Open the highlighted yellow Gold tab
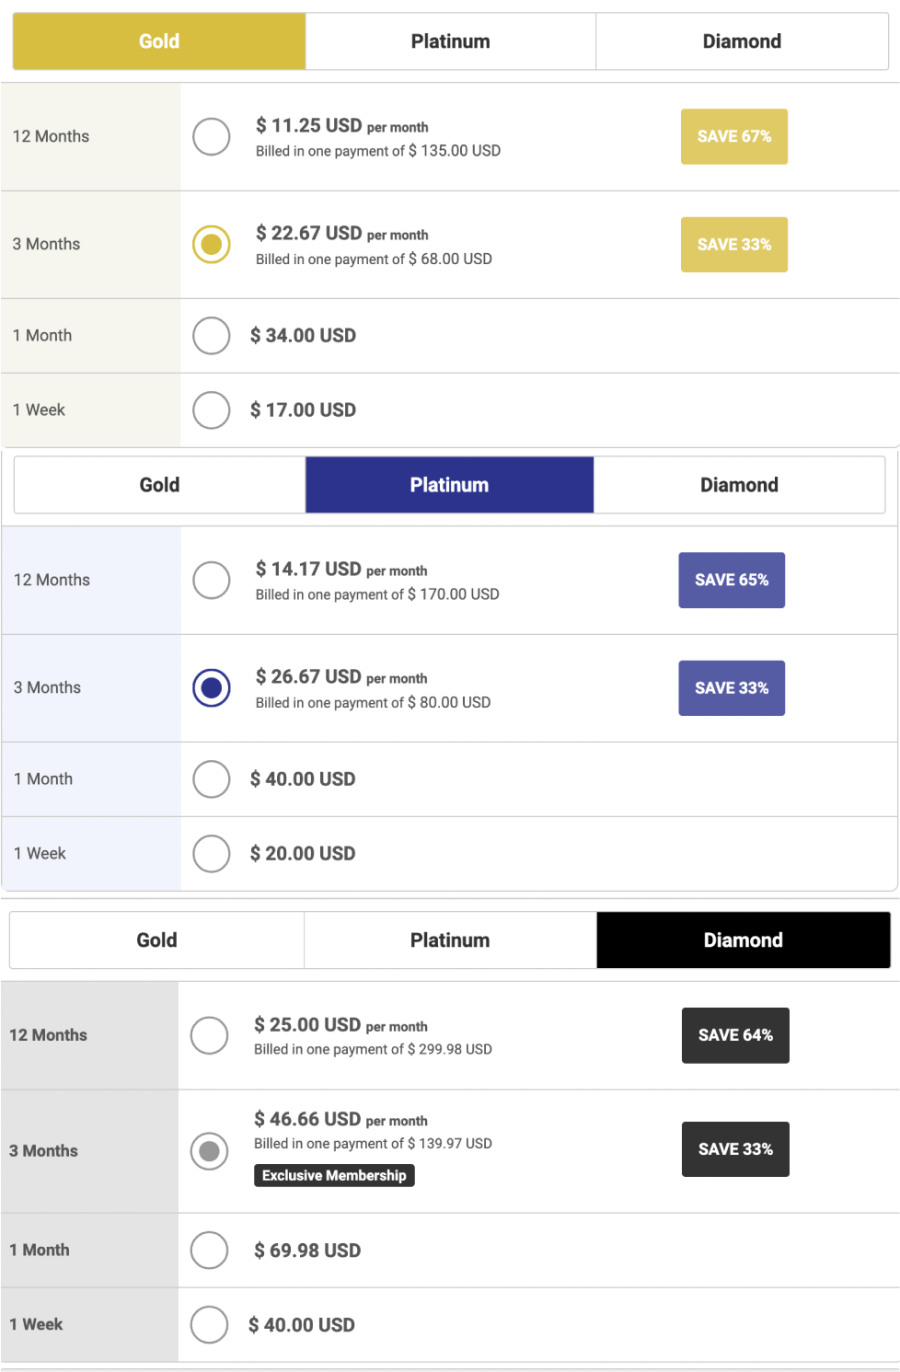This screenshot has height=1372, width=900. click(x=159, y=41)
